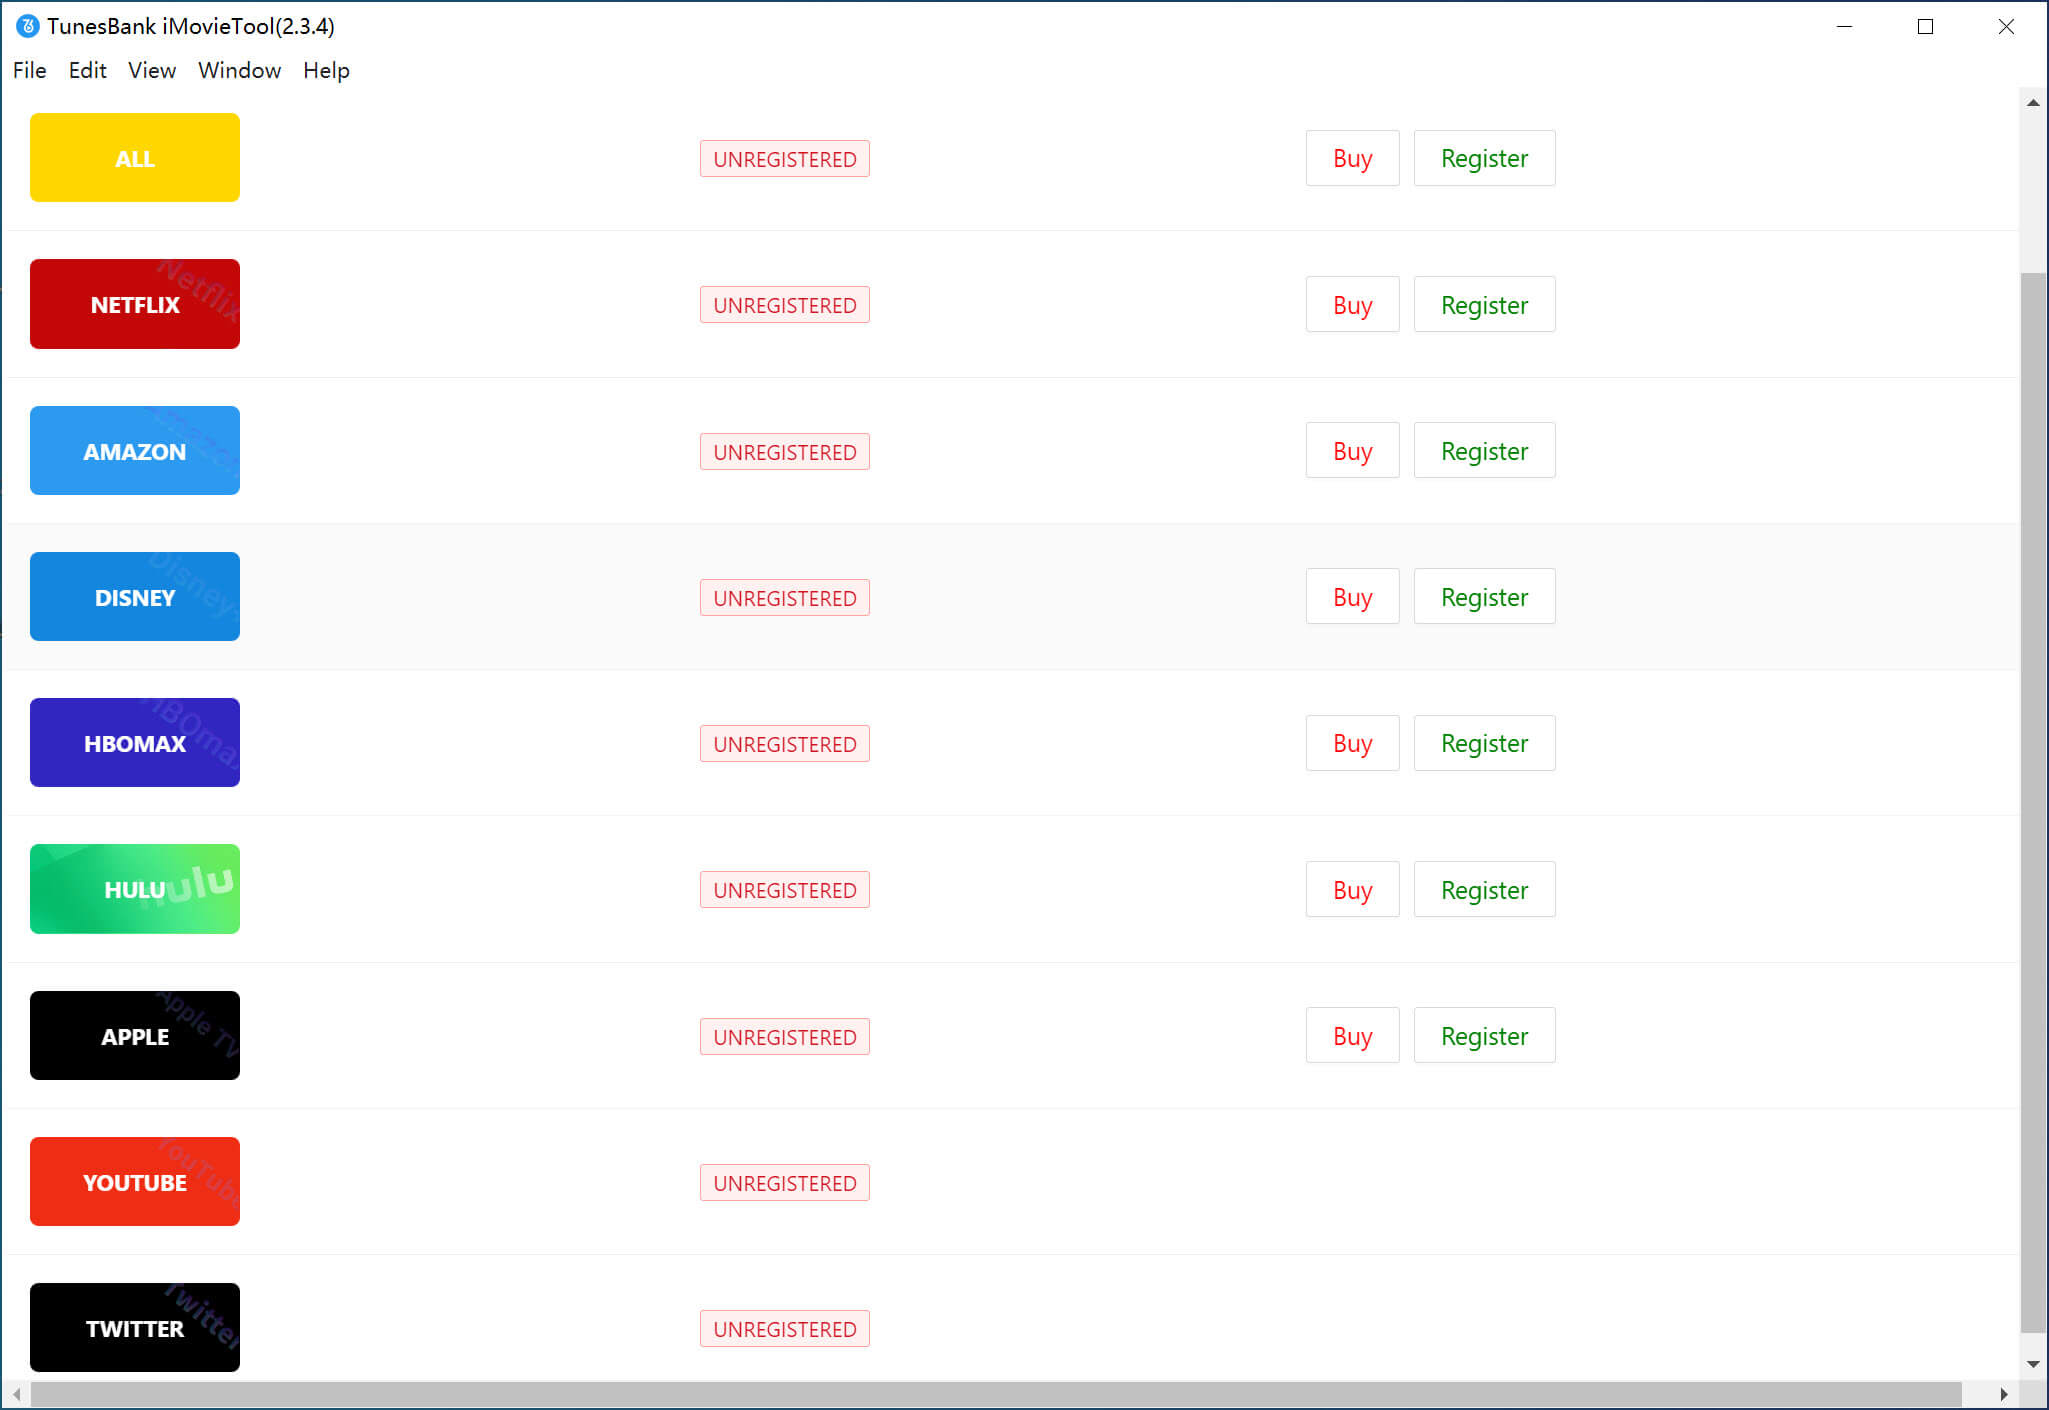Select the blue AMAZON tile
This screenshot has width=2049, height=1410.
tap(135, 451)
